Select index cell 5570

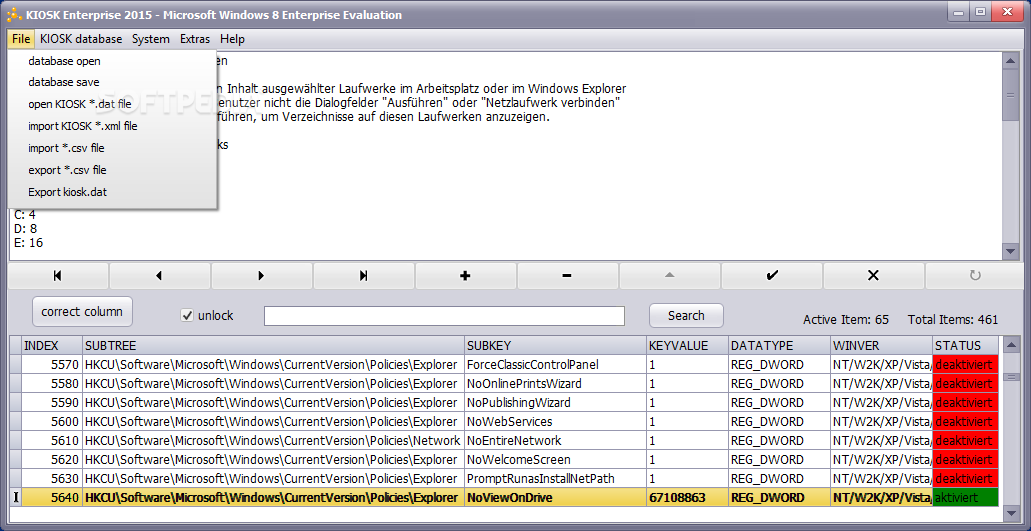click(52, 364)
